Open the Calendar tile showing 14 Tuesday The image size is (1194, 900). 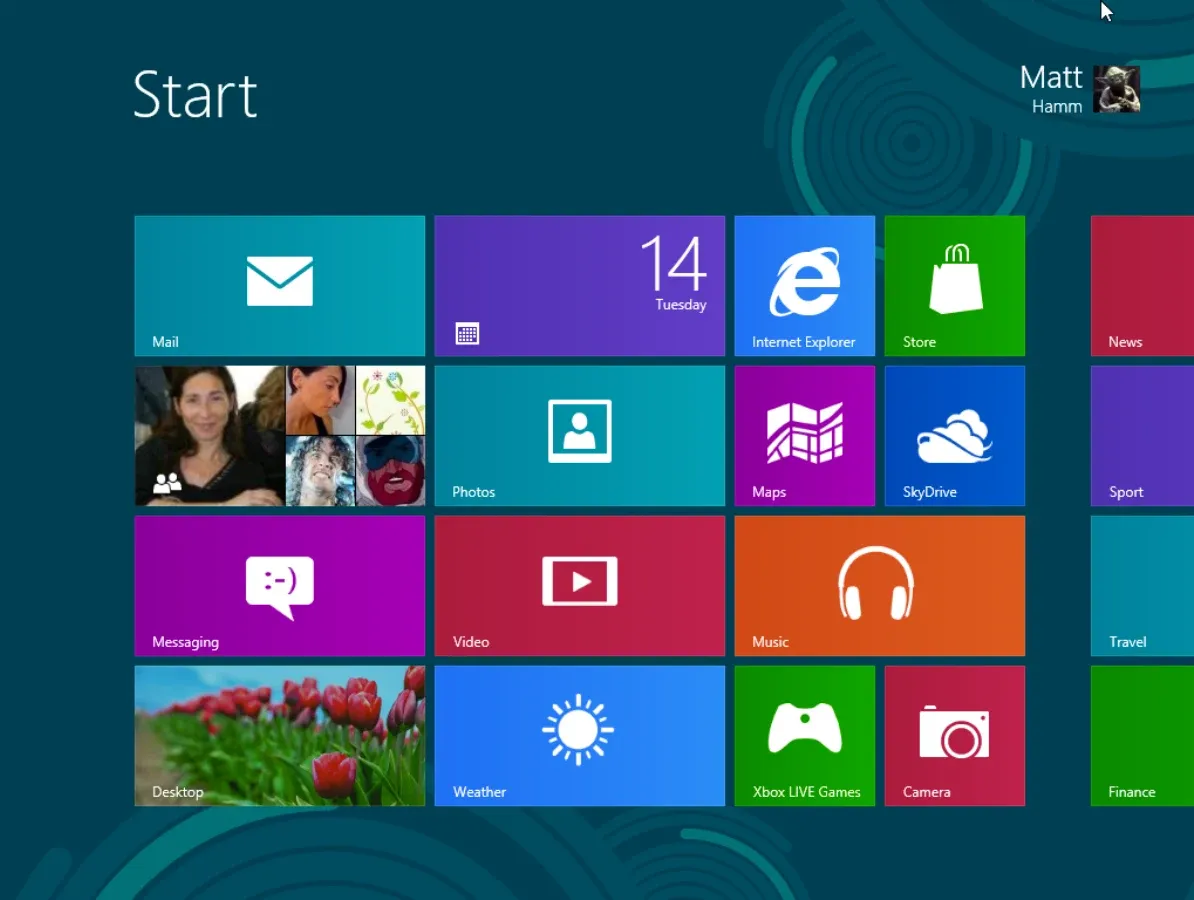click(579, 286)
